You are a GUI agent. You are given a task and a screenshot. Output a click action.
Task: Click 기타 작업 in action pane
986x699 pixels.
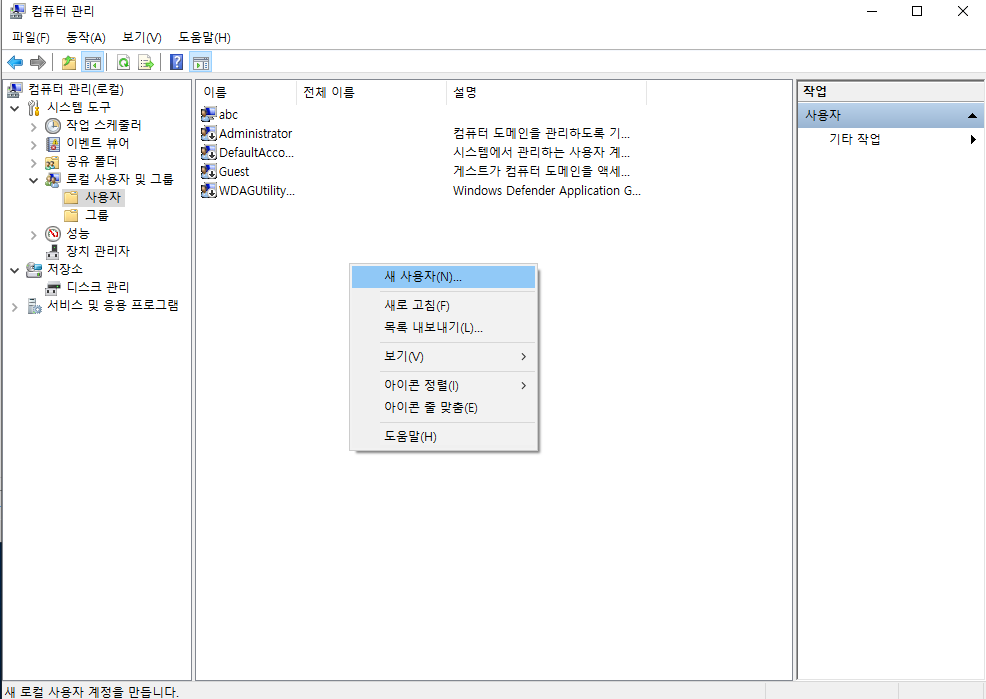(x=855, y=139)
